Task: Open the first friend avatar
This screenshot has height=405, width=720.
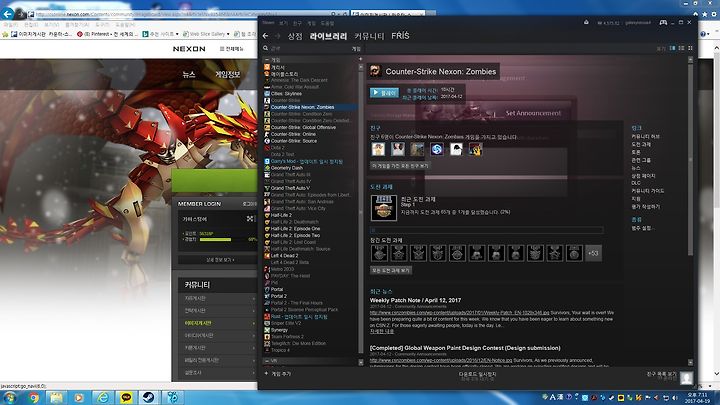Action: [378, 149]
